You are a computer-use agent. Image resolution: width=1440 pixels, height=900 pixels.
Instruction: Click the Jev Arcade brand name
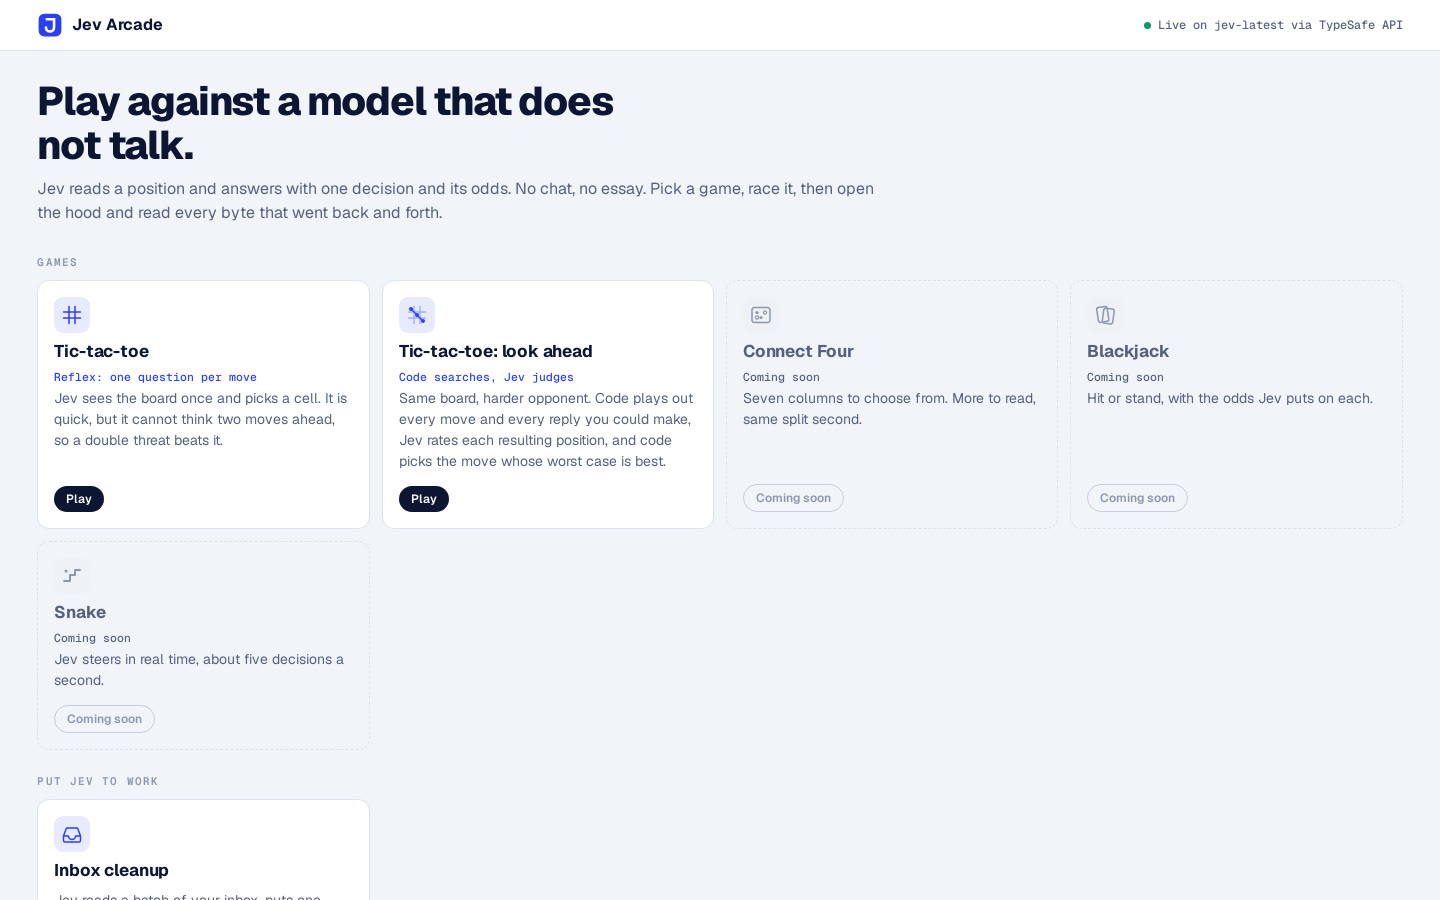pyautogui.click(x=117, y=25)
